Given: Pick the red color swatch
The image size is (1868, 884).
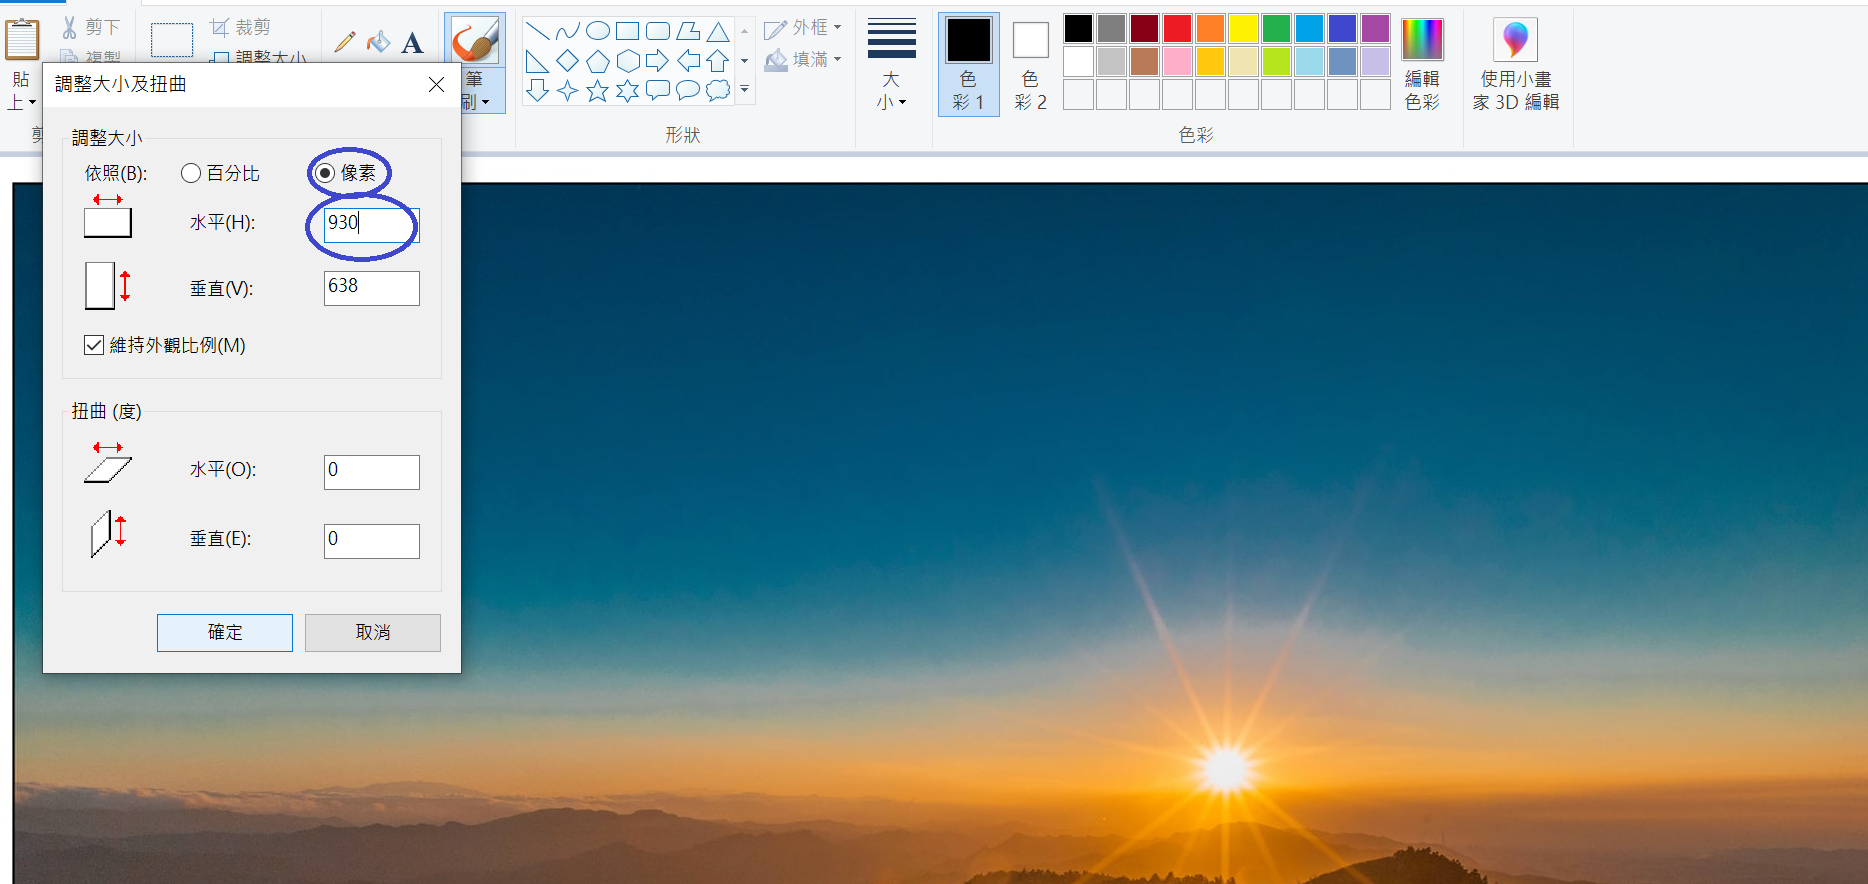Looking at the screenshot, I should [1177, 29].
